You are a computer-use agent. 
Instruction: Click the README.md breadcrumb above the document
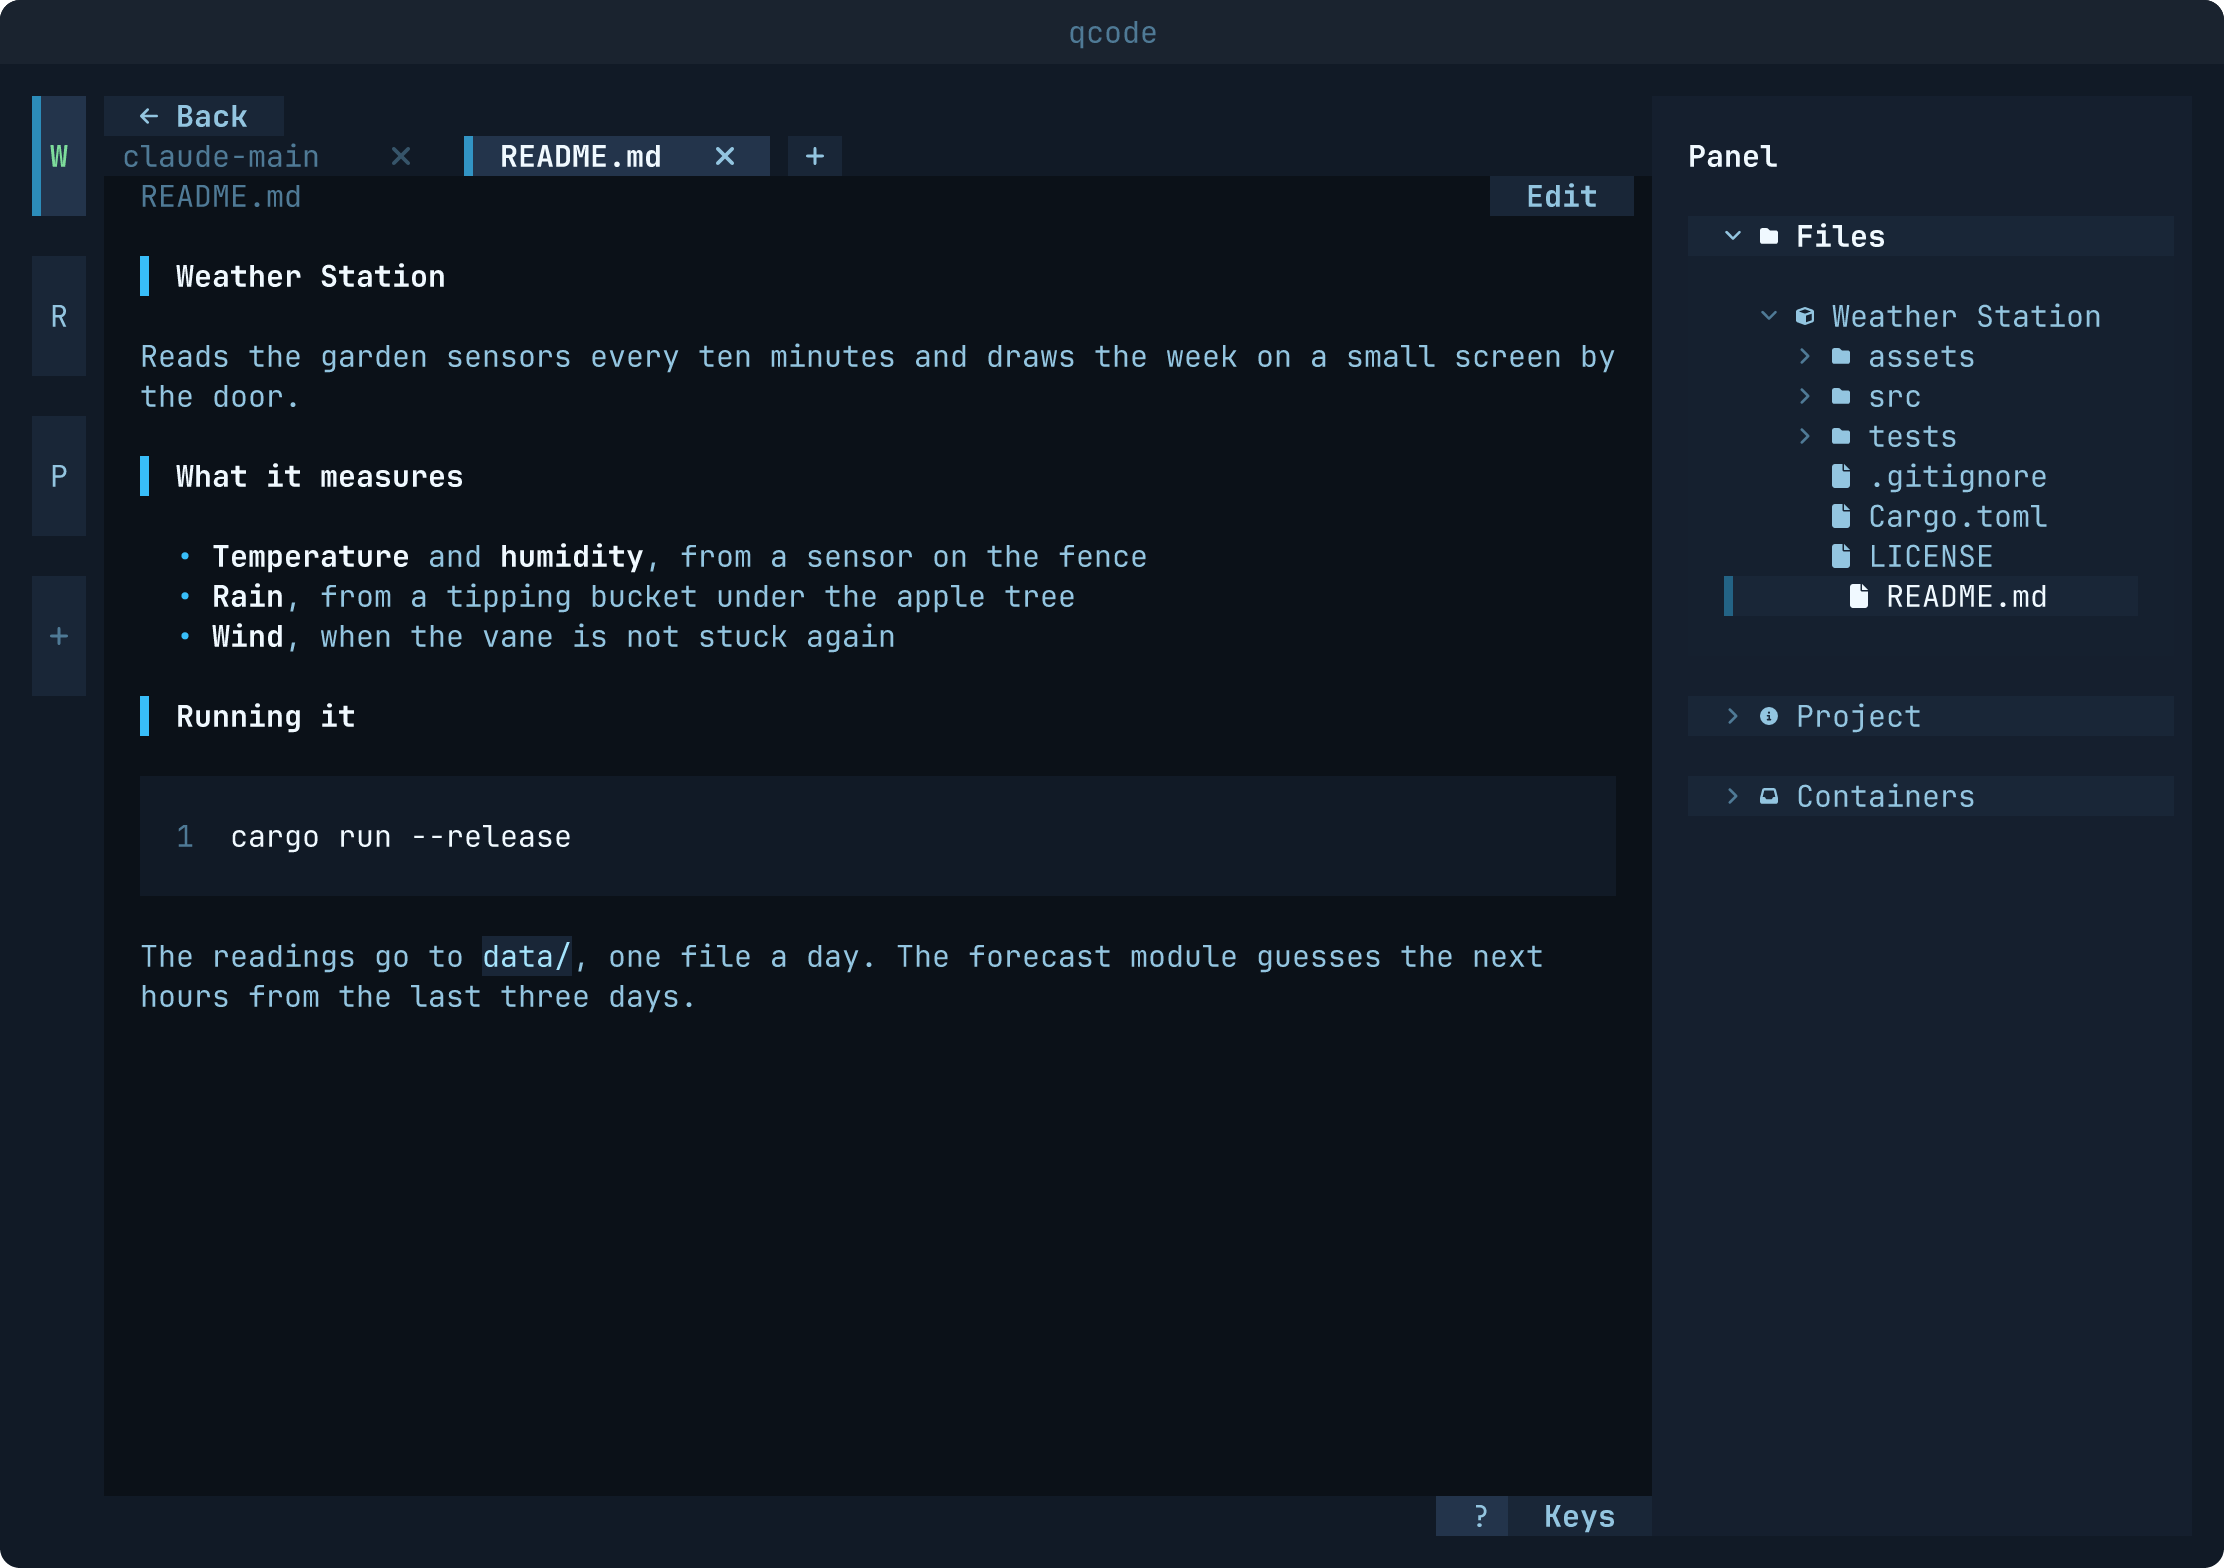[x=221, y=196]
